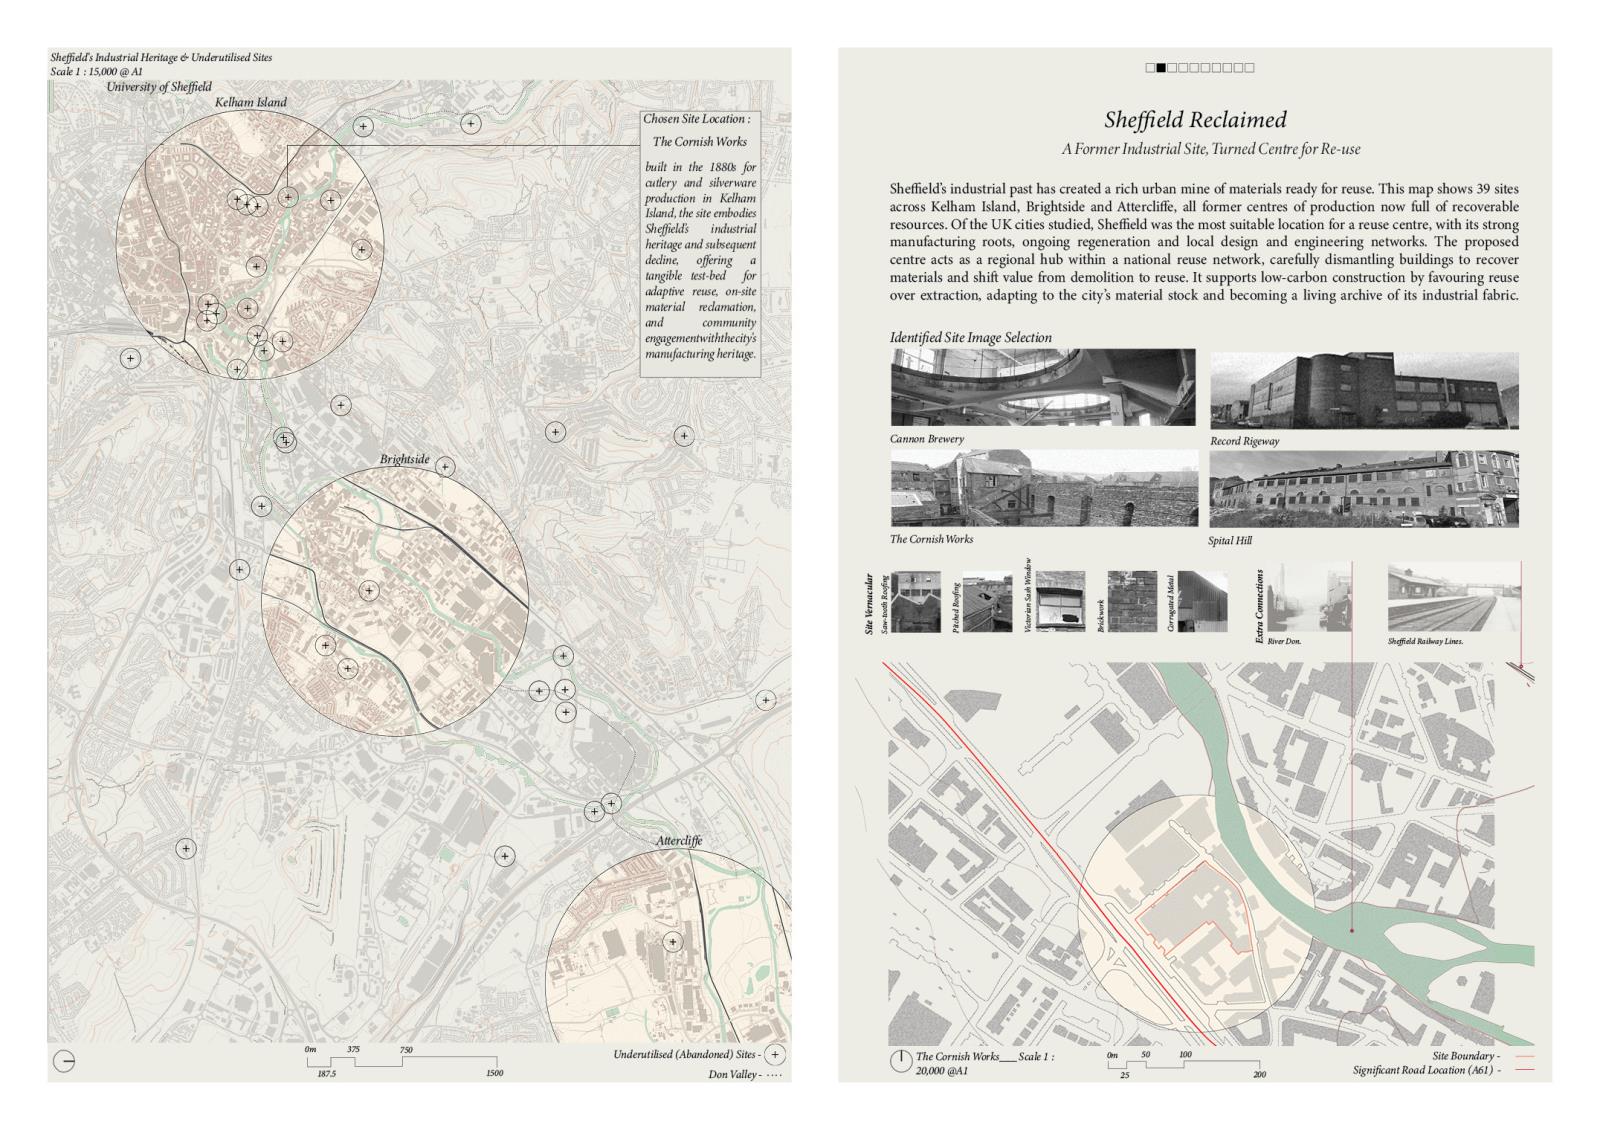
Task: Click the filled black page indicator square
Action: click(1161, 68)
